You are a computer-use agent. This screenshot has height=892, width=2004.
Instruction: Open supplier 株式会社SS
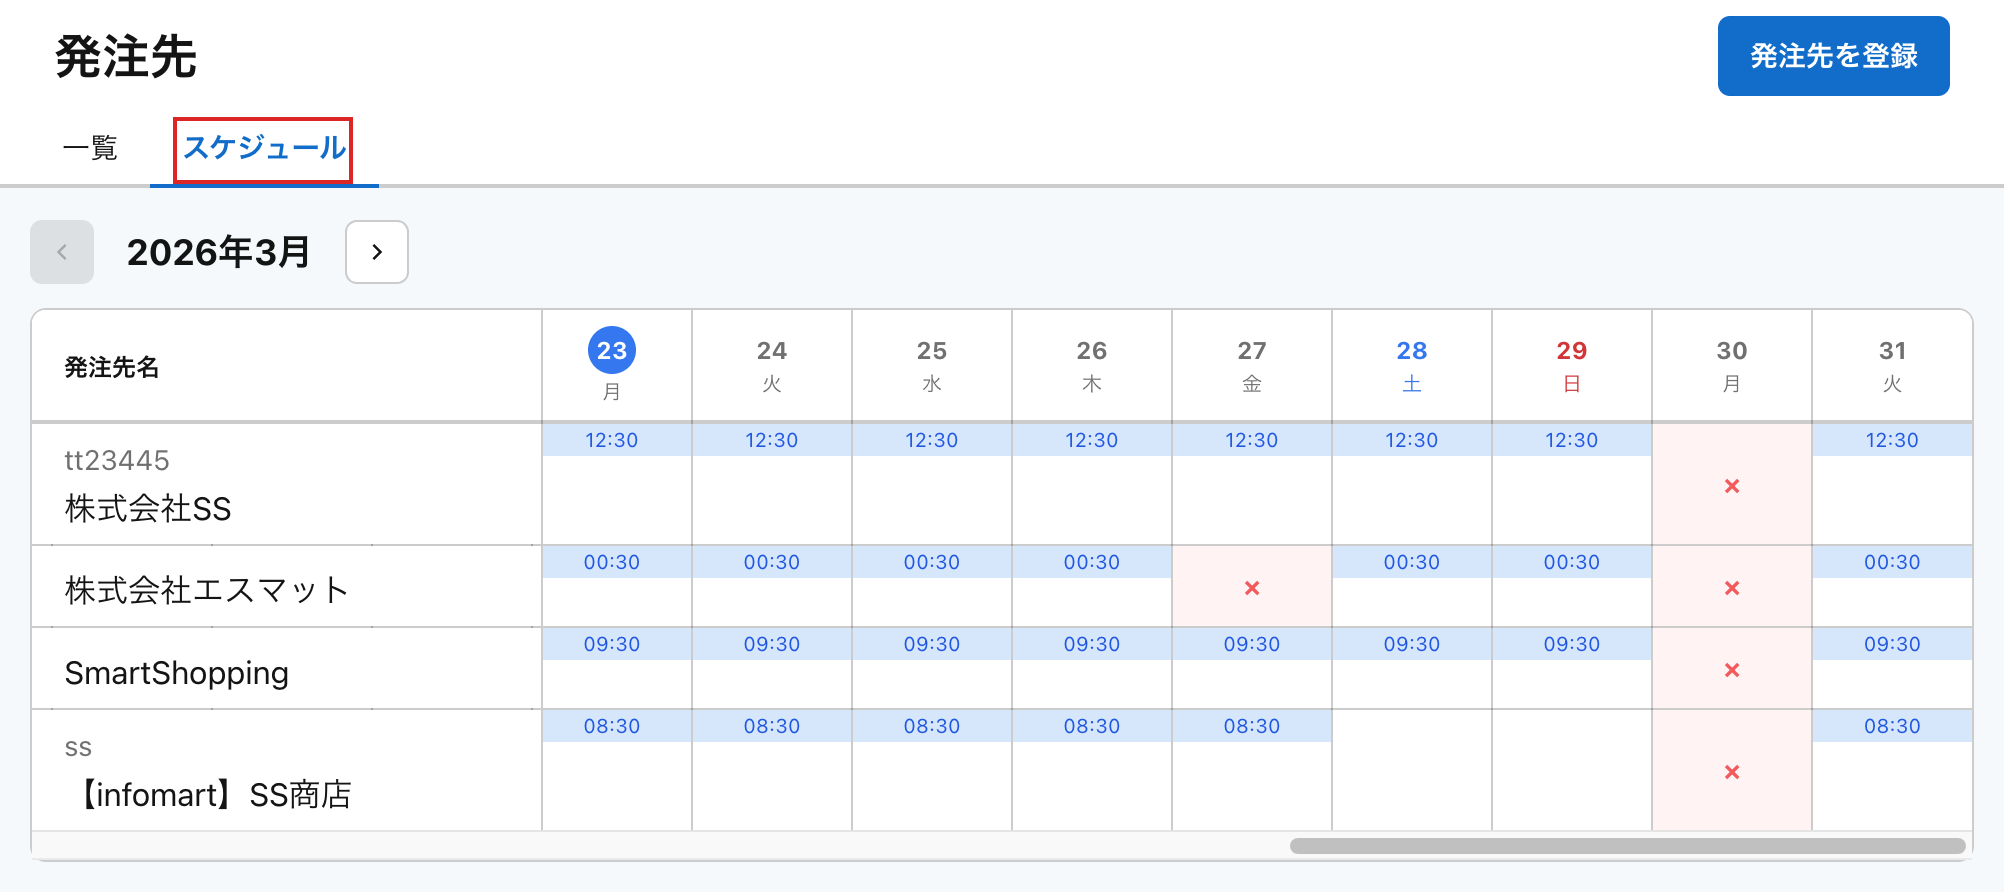tap(148, 508)
